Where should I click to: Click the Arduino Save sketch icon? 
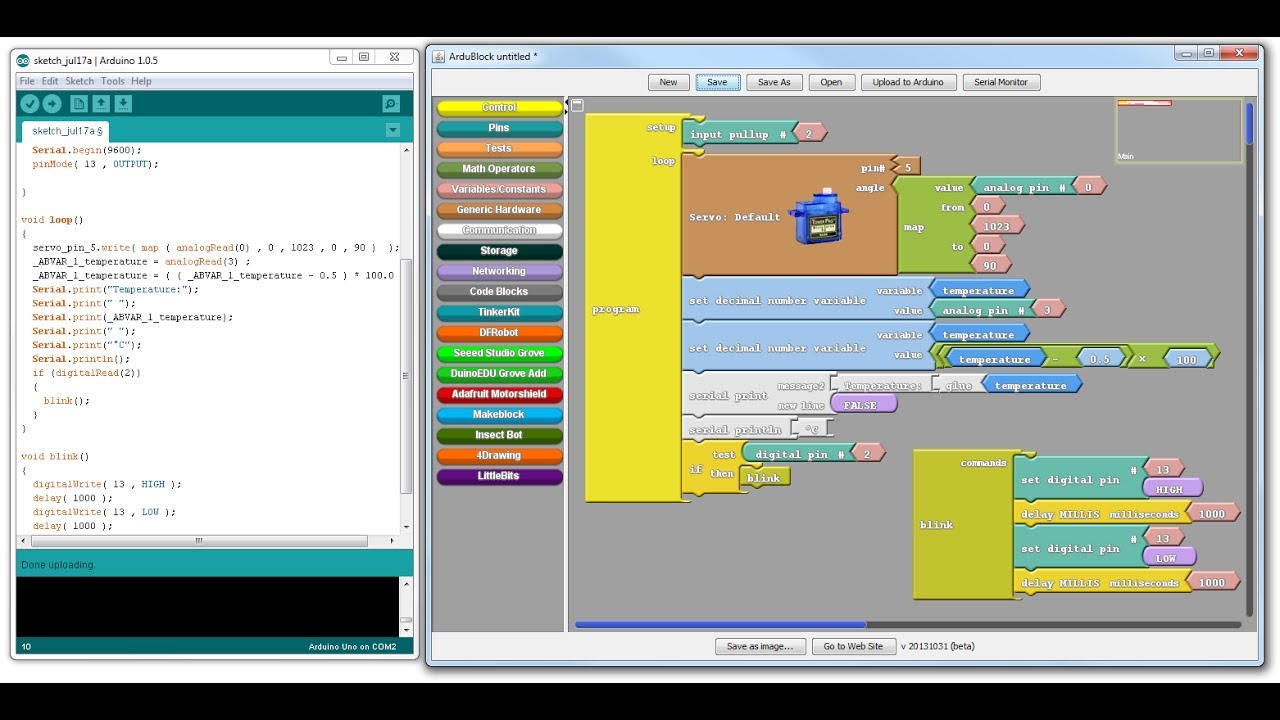coord(122,103)
